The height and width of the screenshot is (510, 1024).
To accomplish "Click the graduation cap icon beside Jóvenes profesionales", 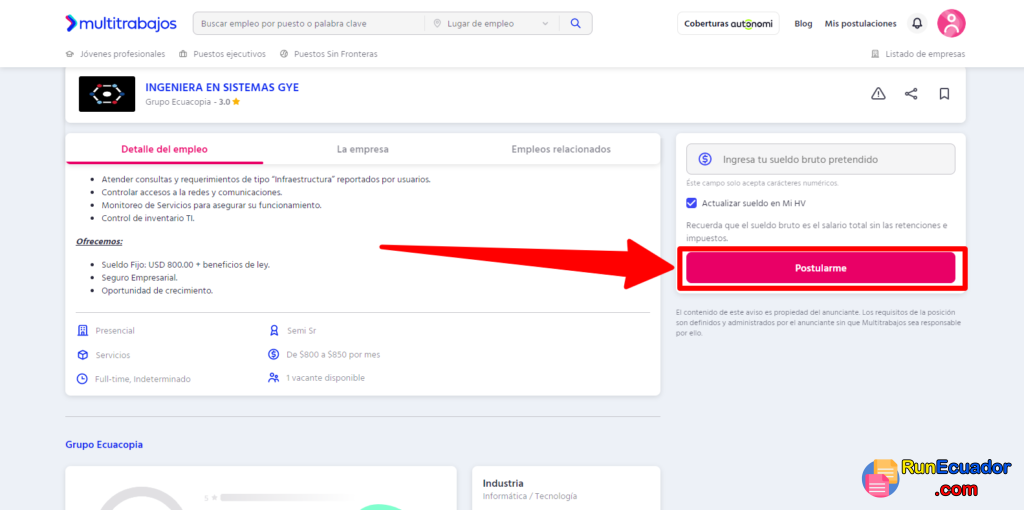I will coord(70,54).
